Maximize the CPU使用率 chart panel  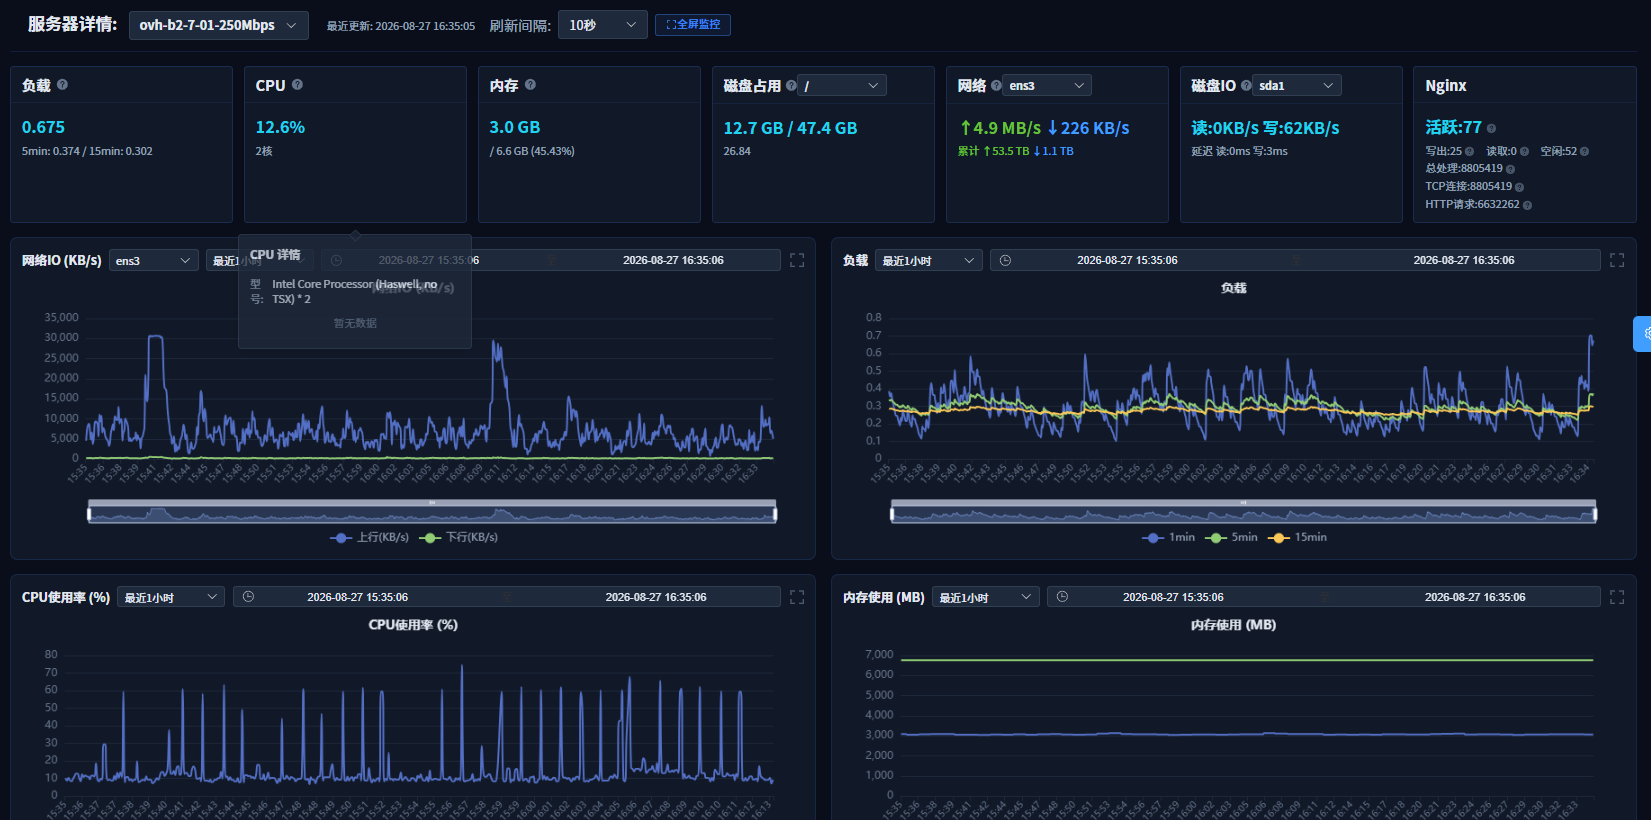[797, 597]
